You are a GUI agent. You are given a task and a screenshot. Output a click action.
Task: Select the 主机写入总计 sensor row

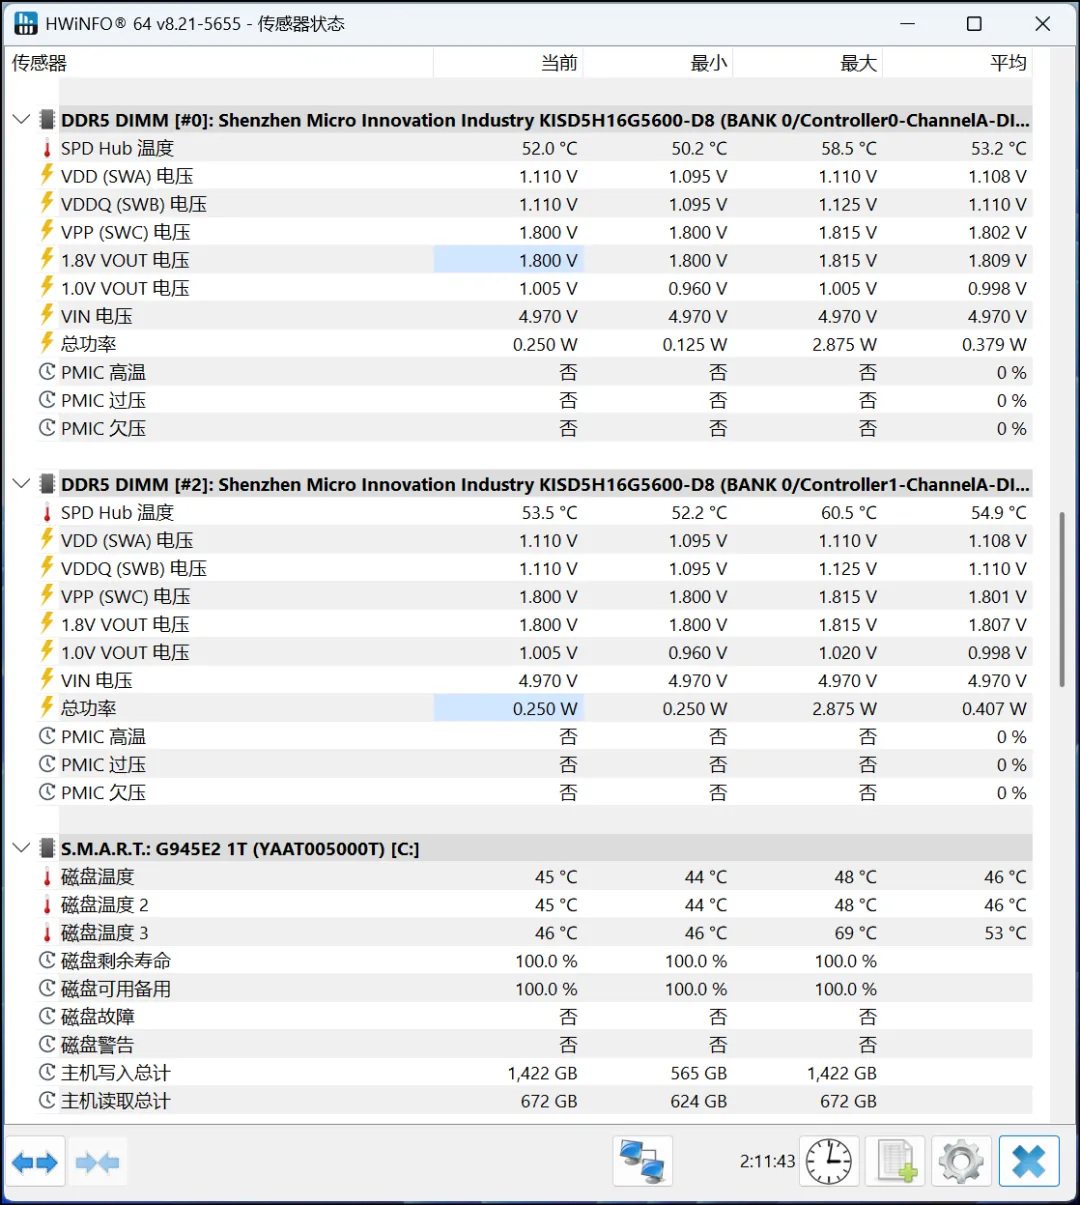[x=116, y=1073]
